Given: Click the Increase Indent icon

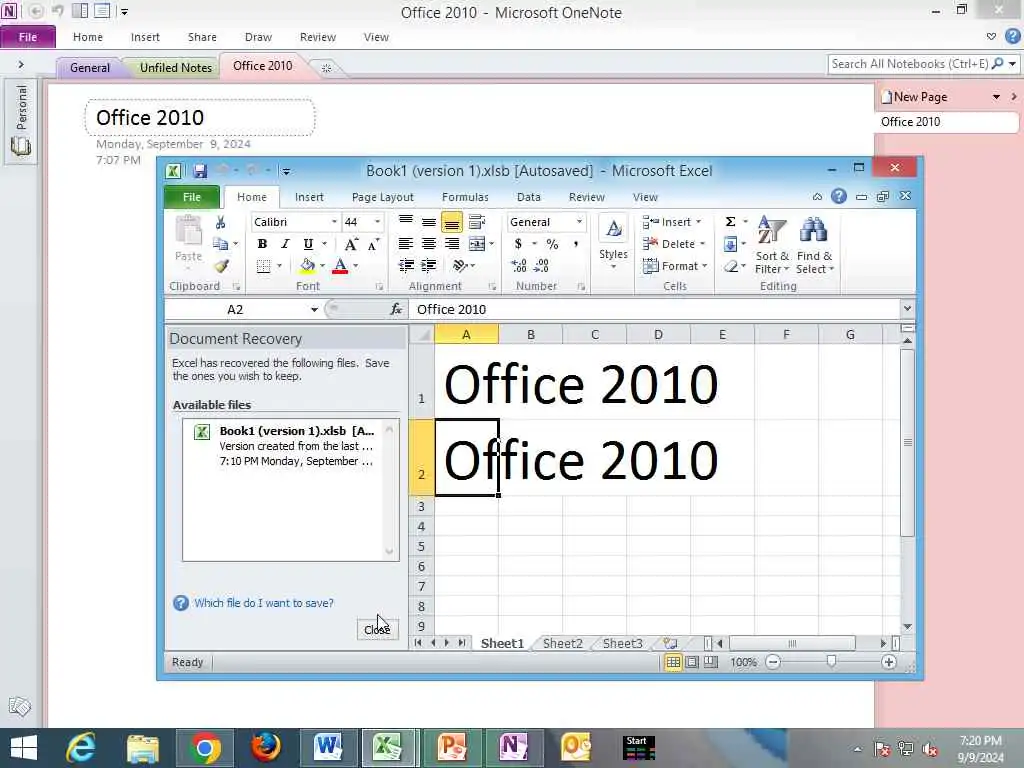Looking at the screenshot, I should (428, 265).
